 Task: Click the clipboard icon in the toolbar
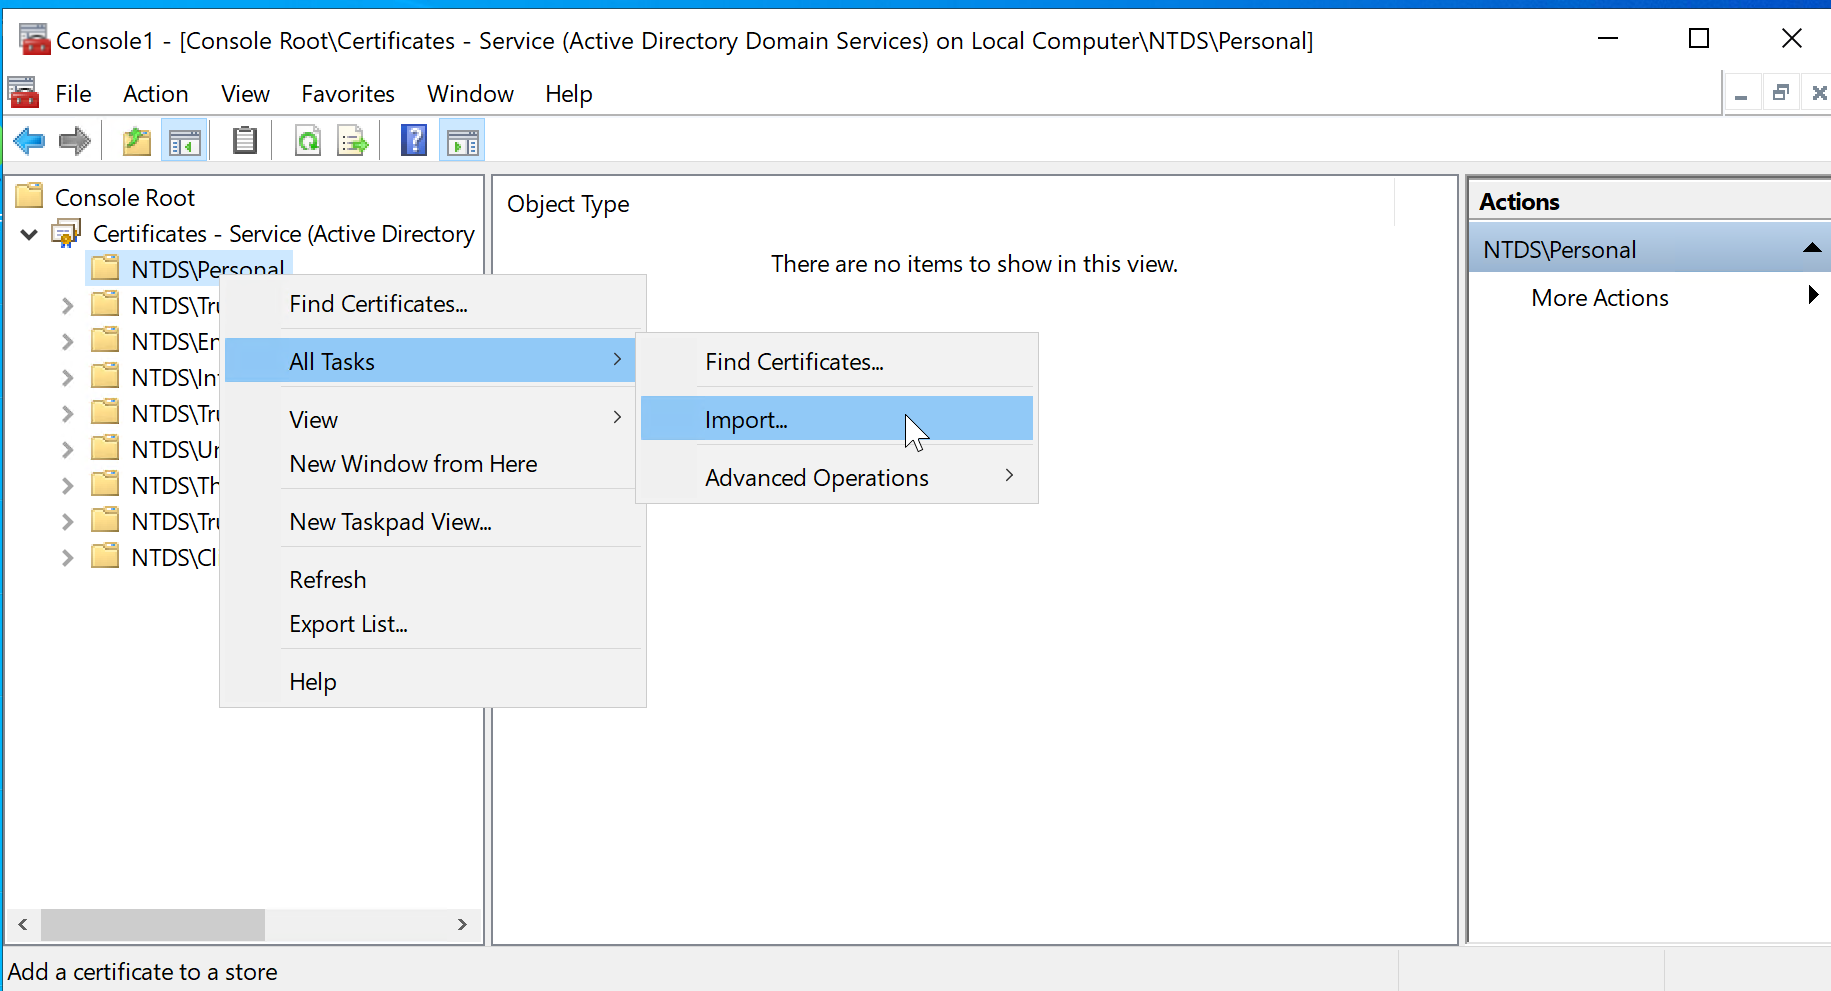pos(245,141)
